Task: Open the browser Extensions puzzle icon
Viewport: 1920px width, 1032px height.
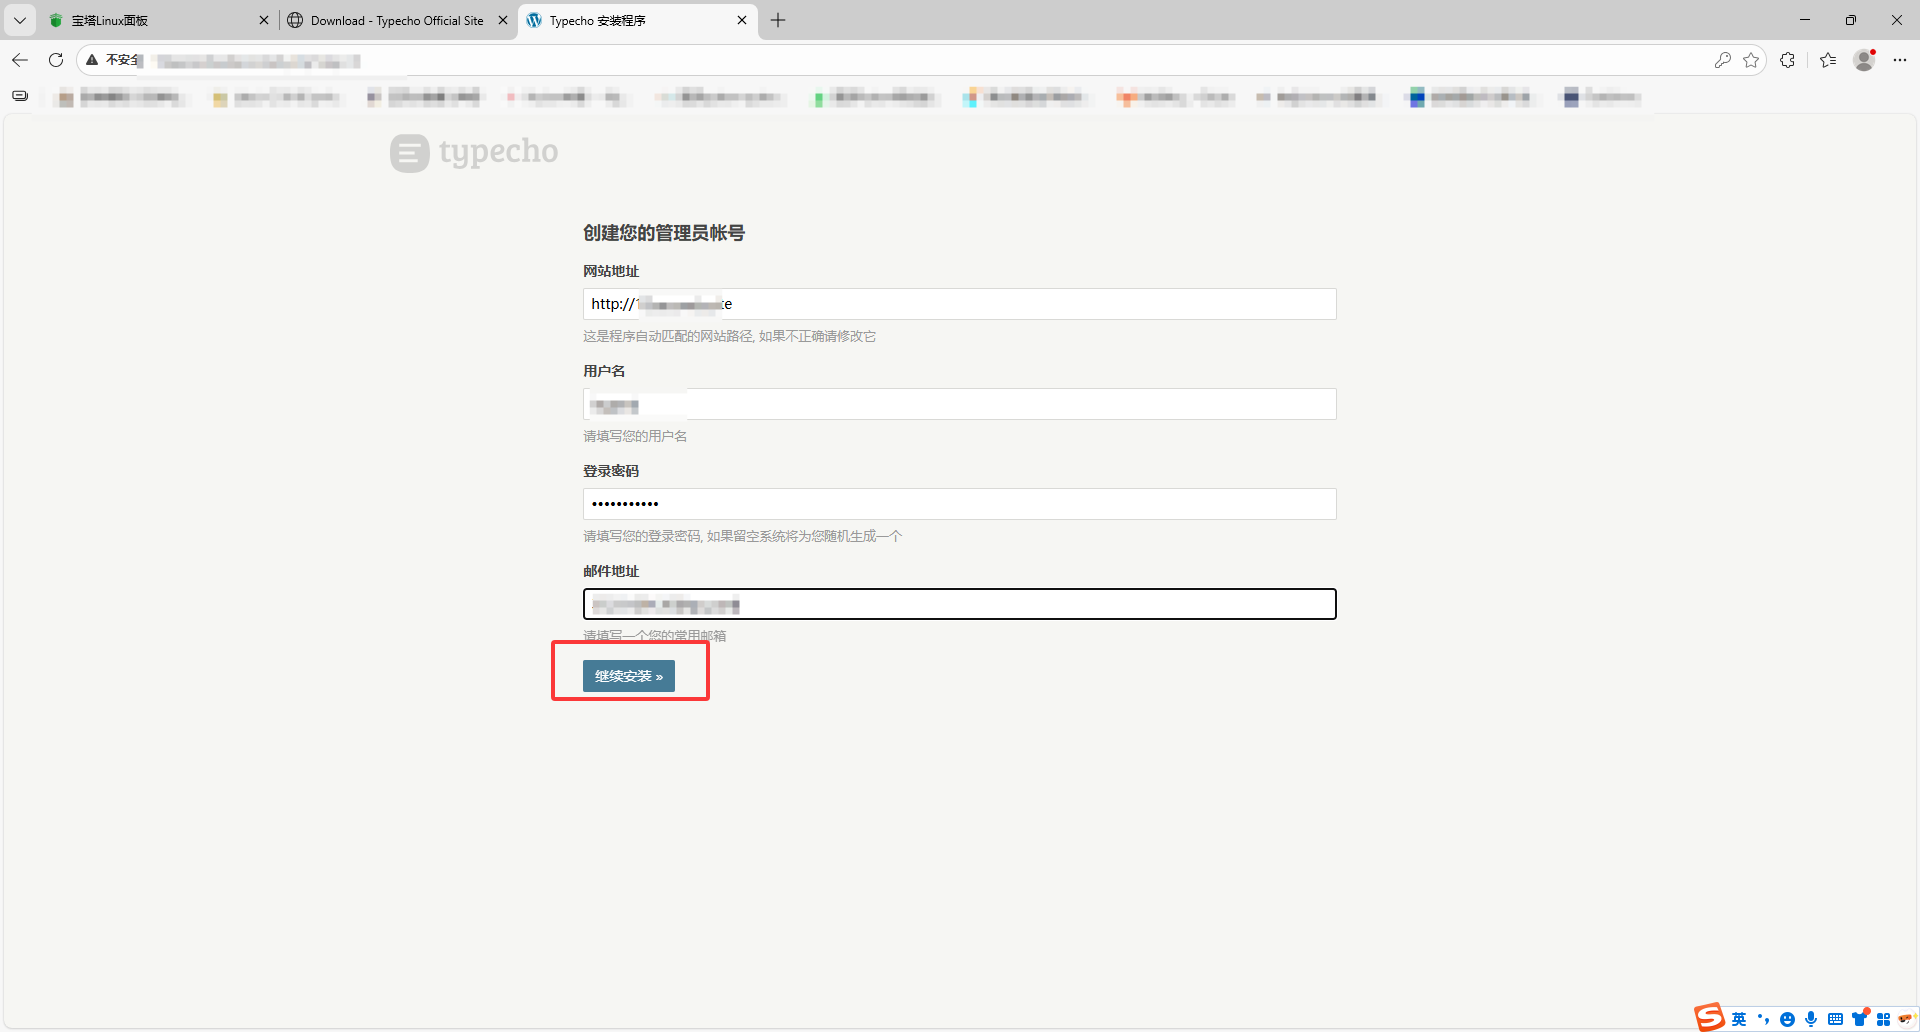Action: tap(1788, 60)
